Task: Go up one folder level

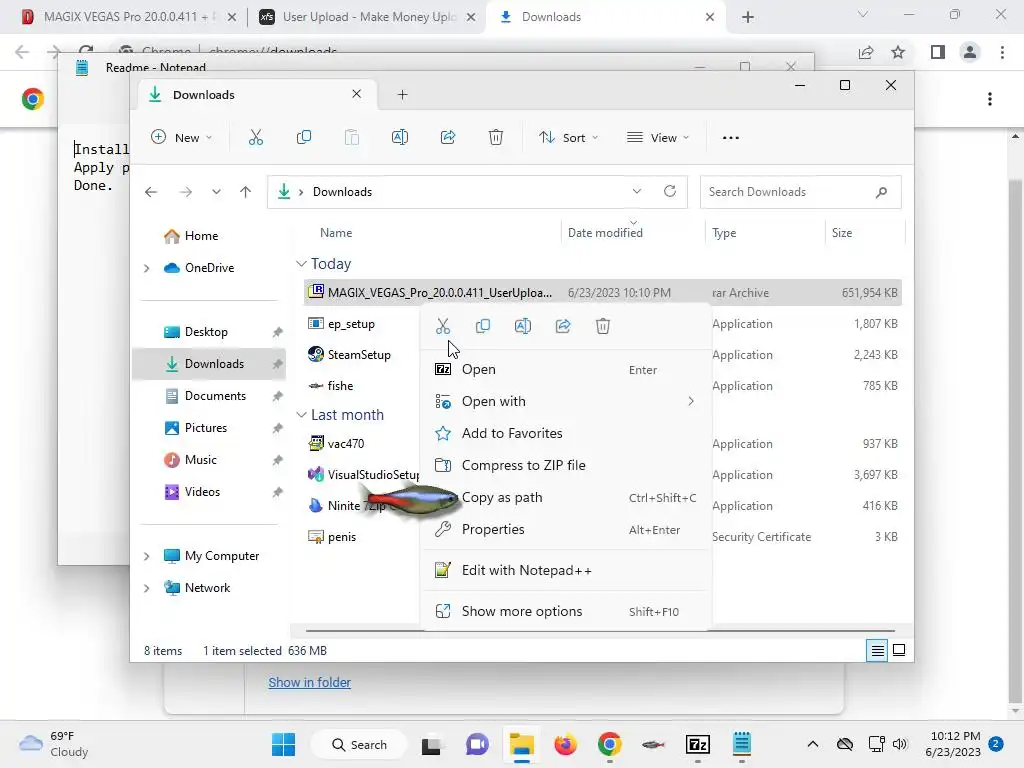Action: 246,192
